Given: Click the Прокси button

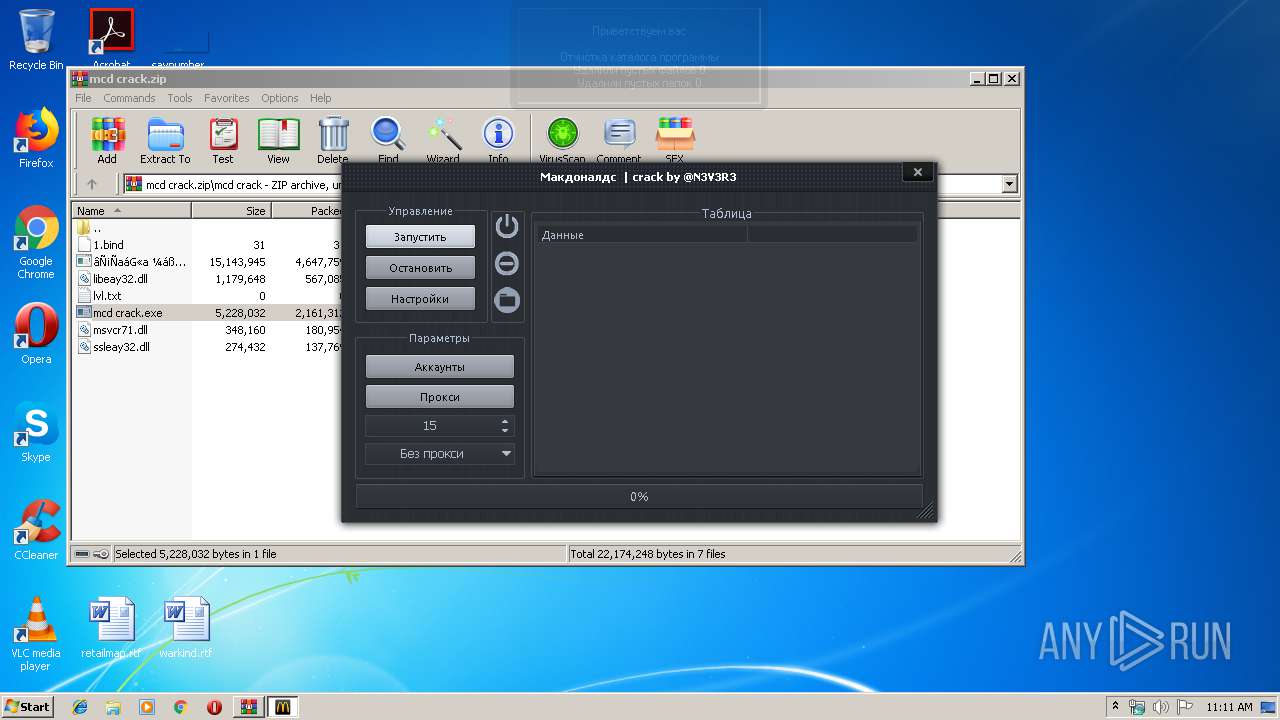Looking at the screenshot, I should [440, 397].
